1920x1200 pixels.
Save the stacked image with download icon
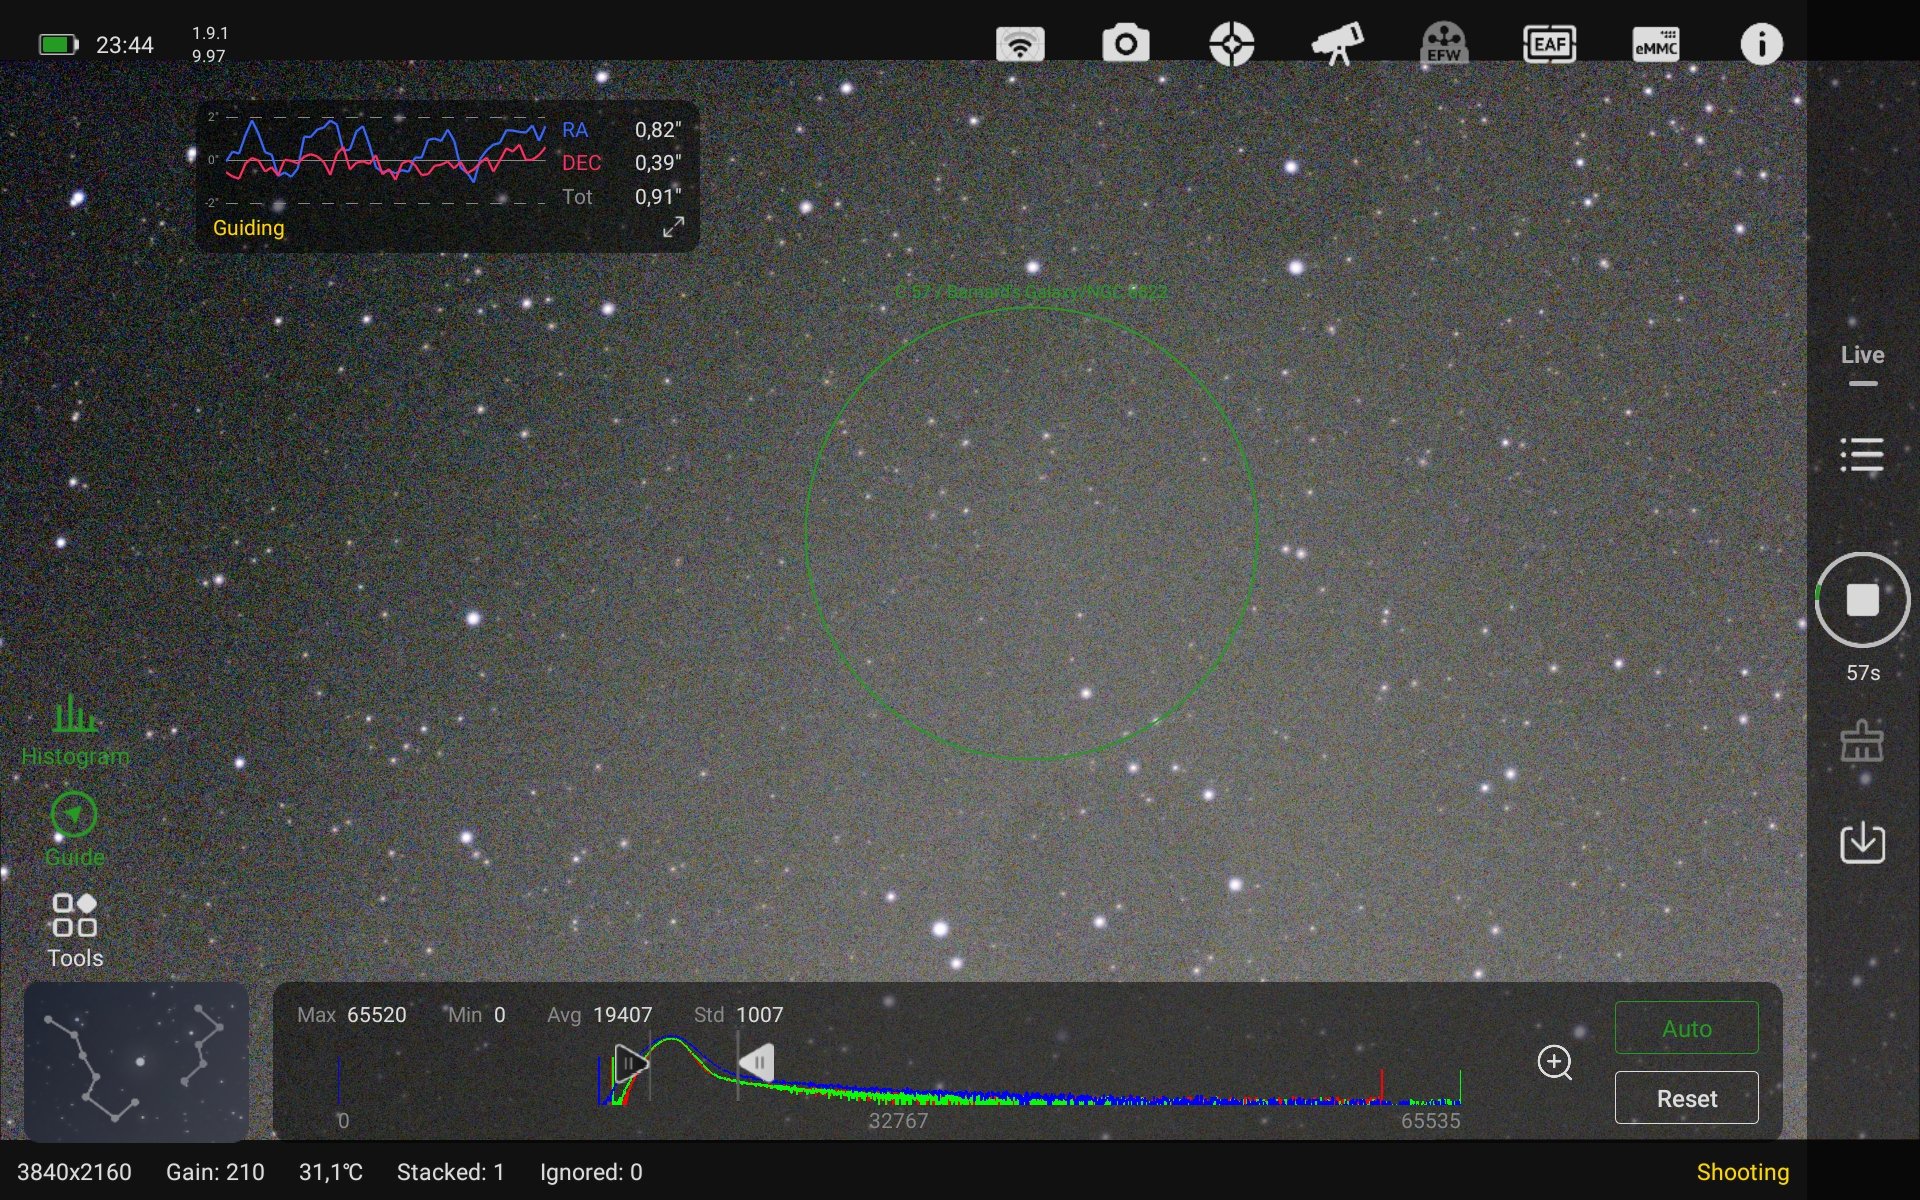[1862, 843]
